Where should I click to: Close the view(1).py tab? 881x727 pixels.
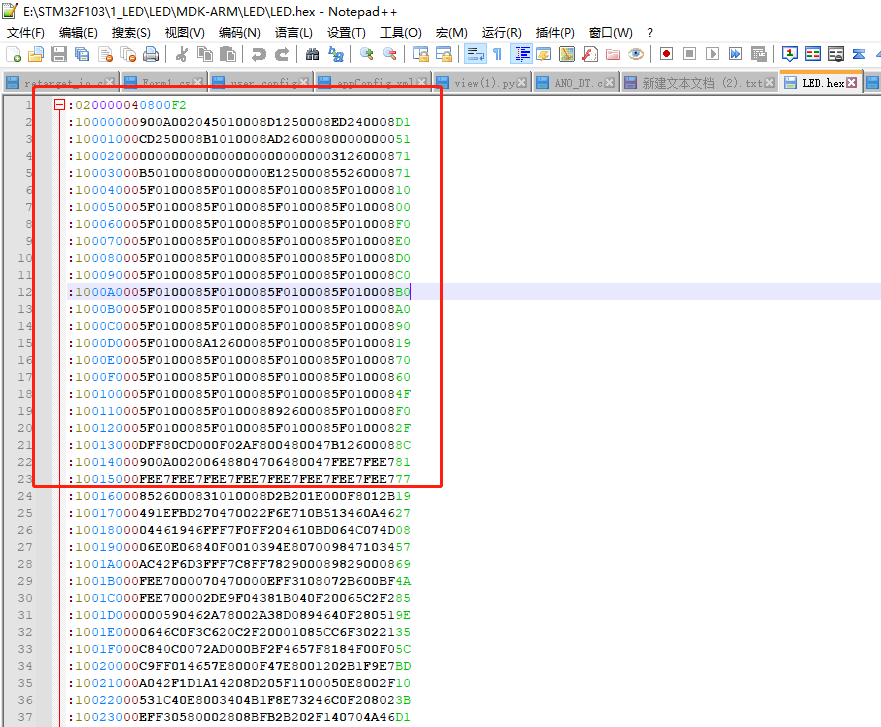[521, 83]
